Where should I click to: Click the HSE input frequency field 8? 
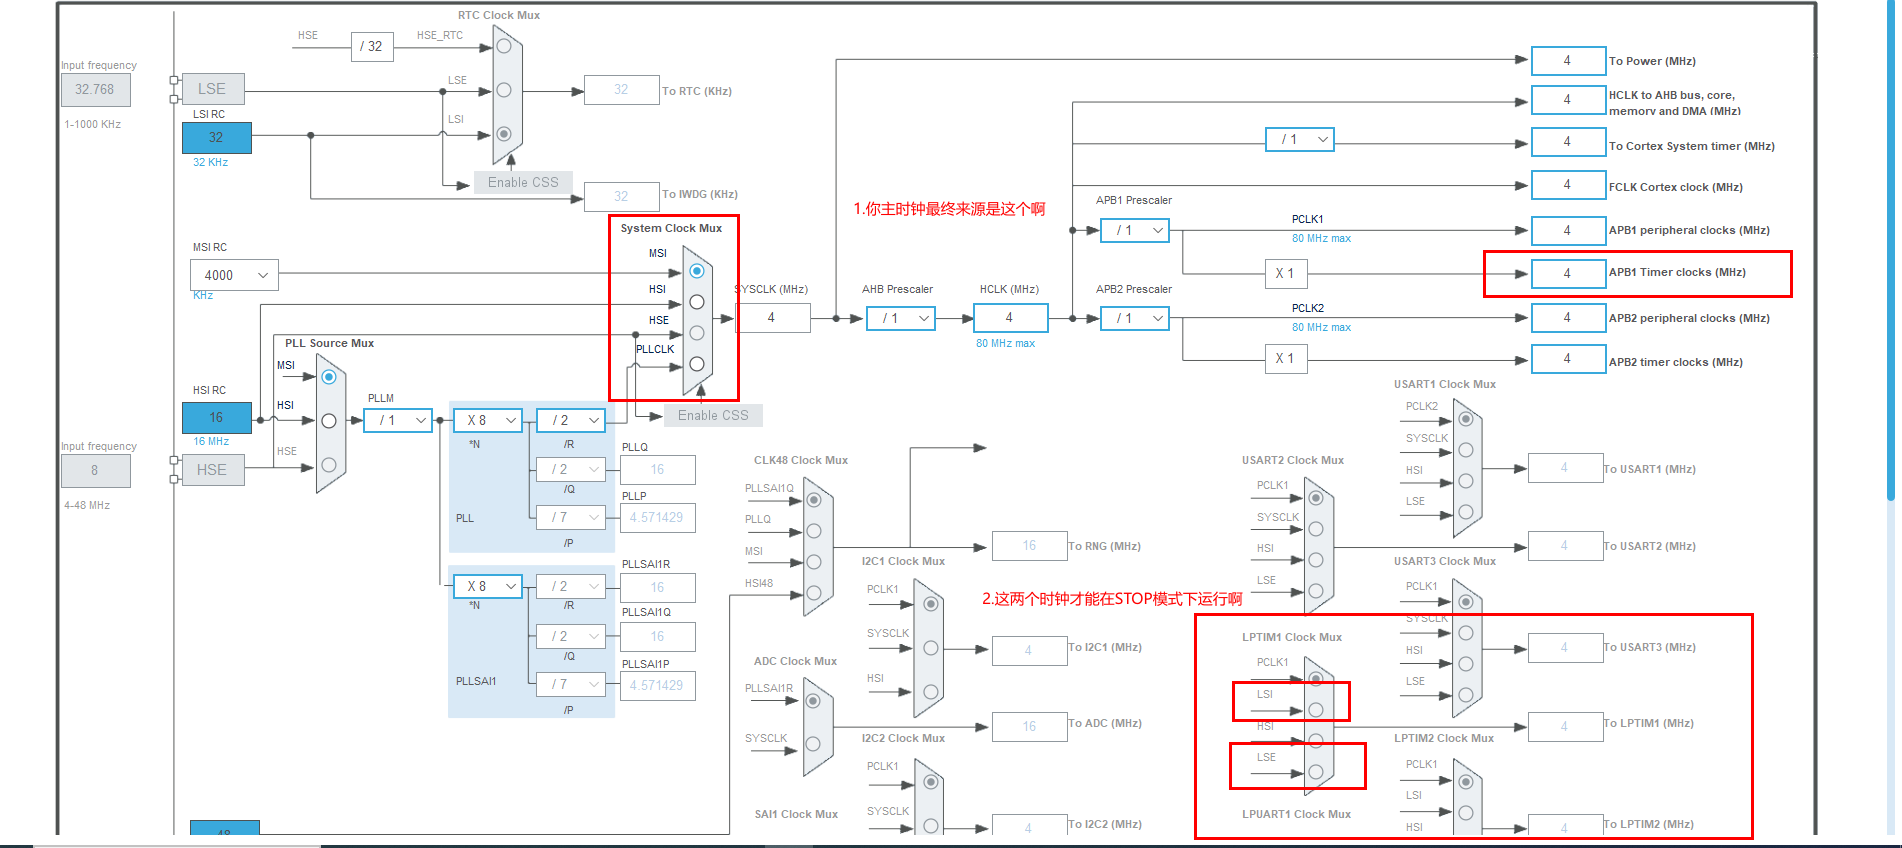click(x=96, y=471)
